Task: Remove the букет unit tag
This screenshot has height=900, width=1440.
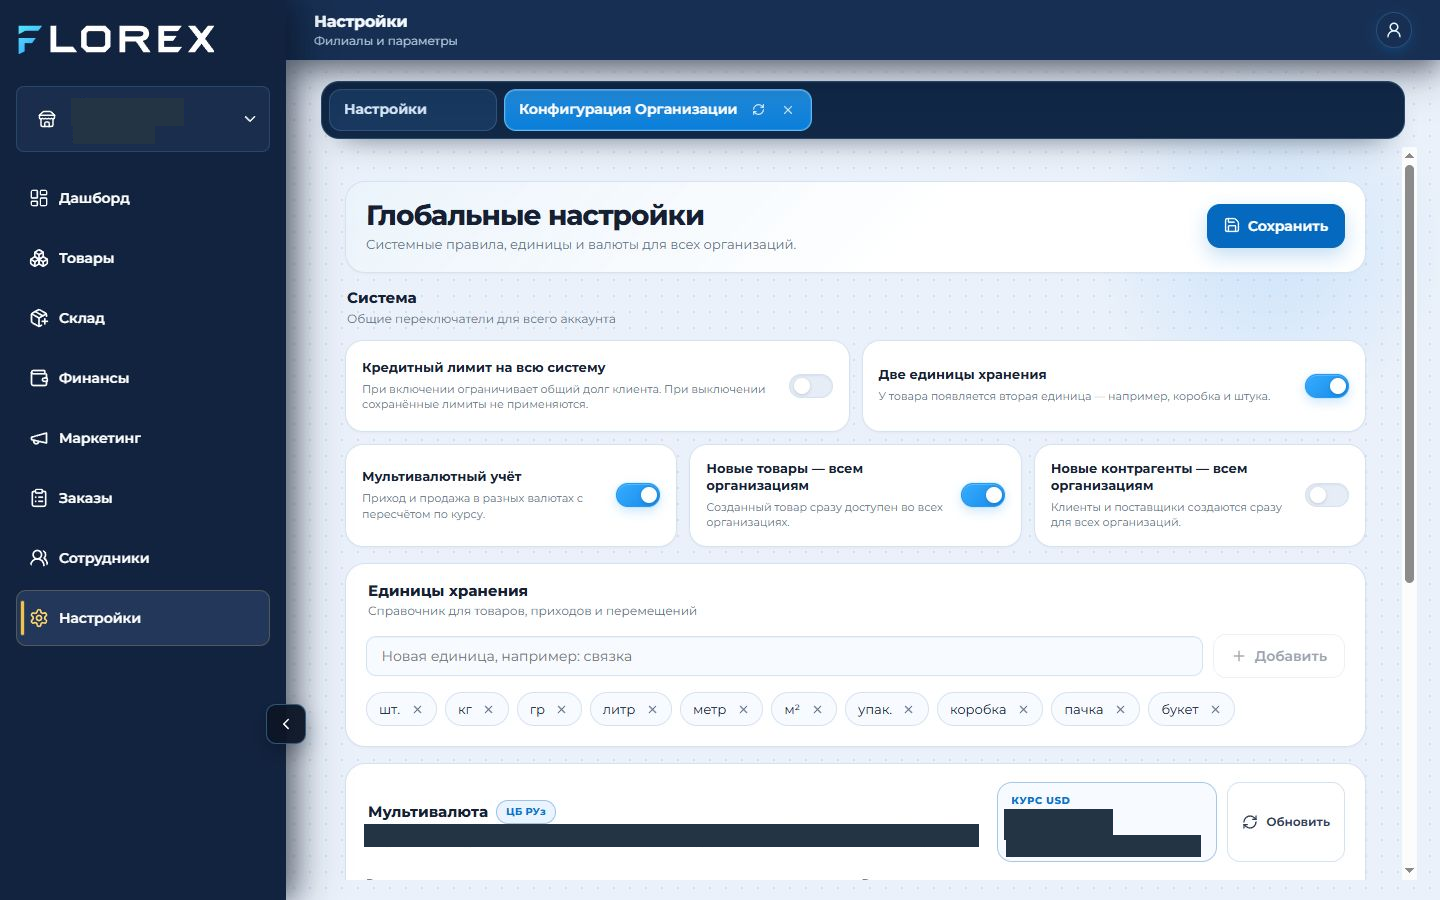Action: tap(1215, 709)
